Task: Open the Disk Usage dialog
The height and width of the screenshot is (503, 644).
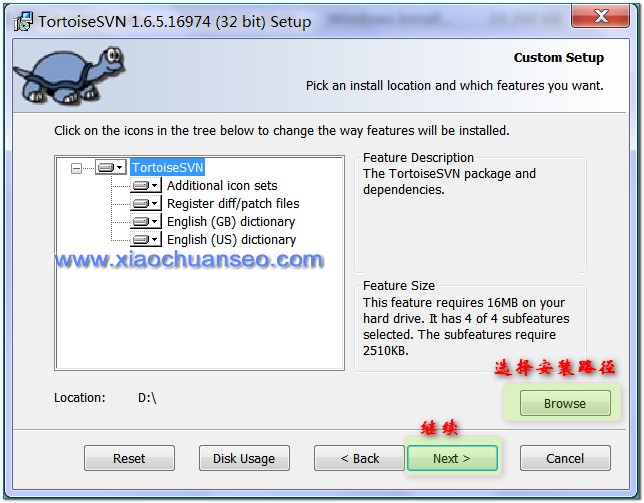Action: point(244,458)
